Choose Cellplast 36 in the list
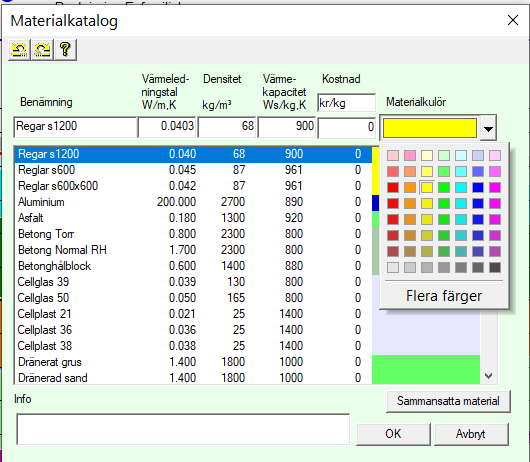Image resolution: width=530 pixels, height=462 pixels. pyautogui.click(x=193, y=330)
